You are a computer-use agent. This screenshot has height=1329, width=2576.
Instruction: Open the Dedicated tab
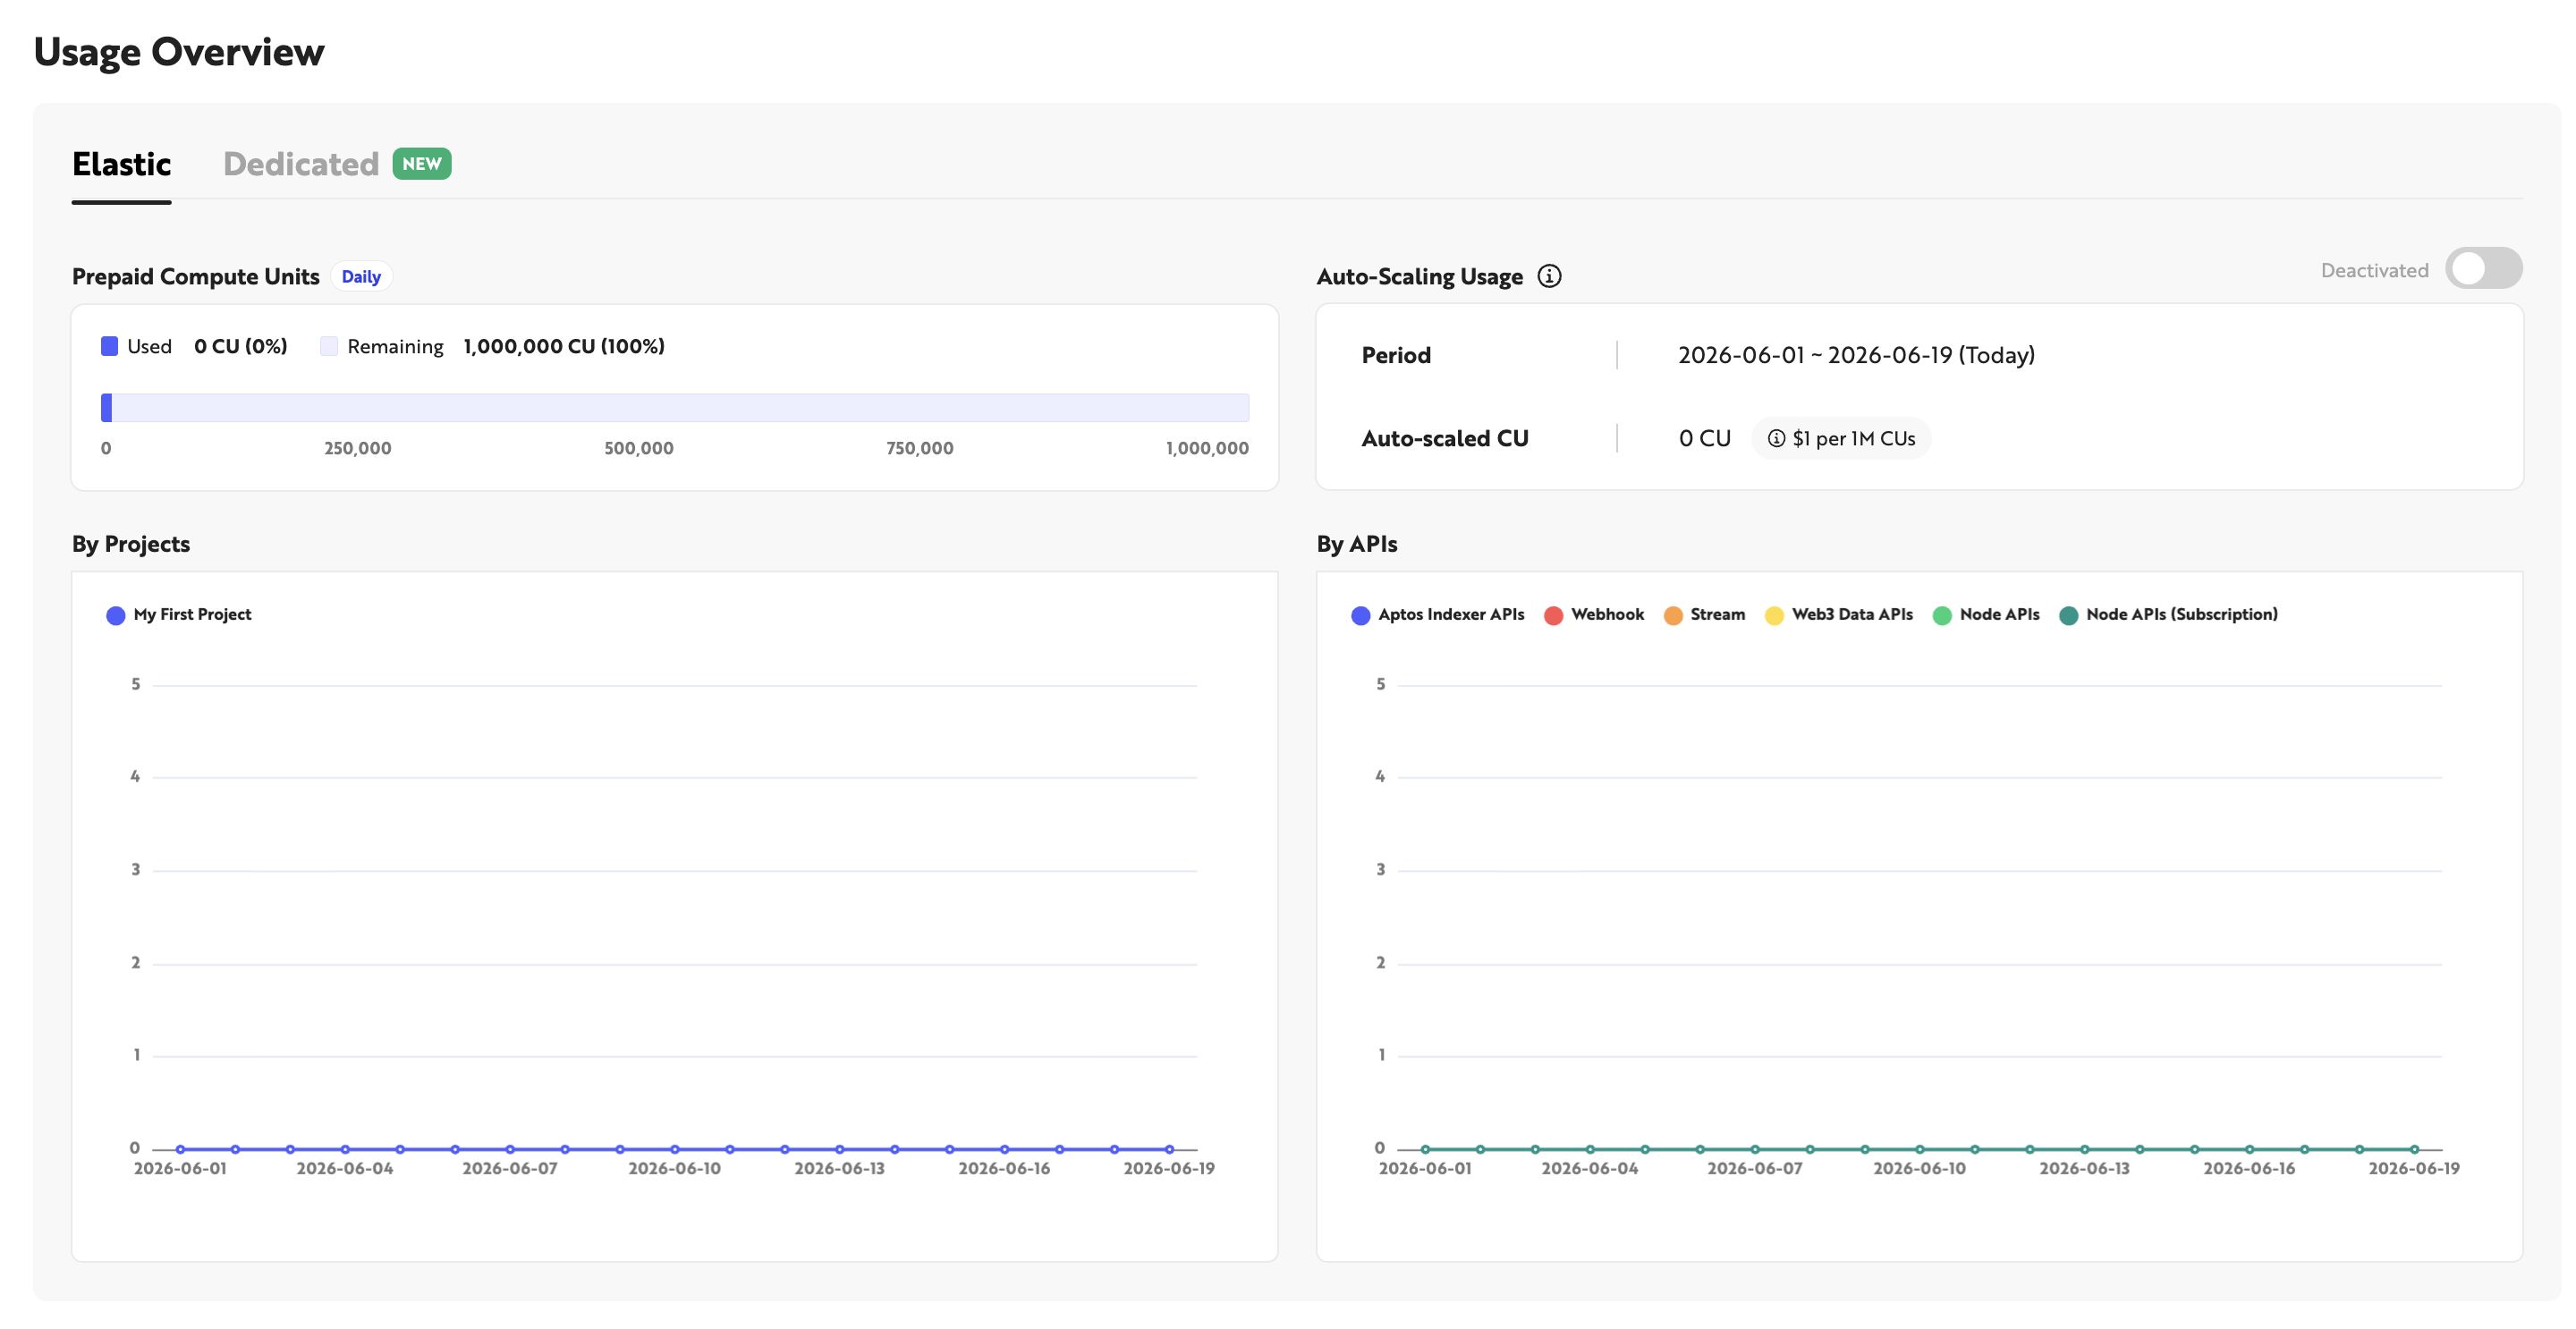click(300, 164)
